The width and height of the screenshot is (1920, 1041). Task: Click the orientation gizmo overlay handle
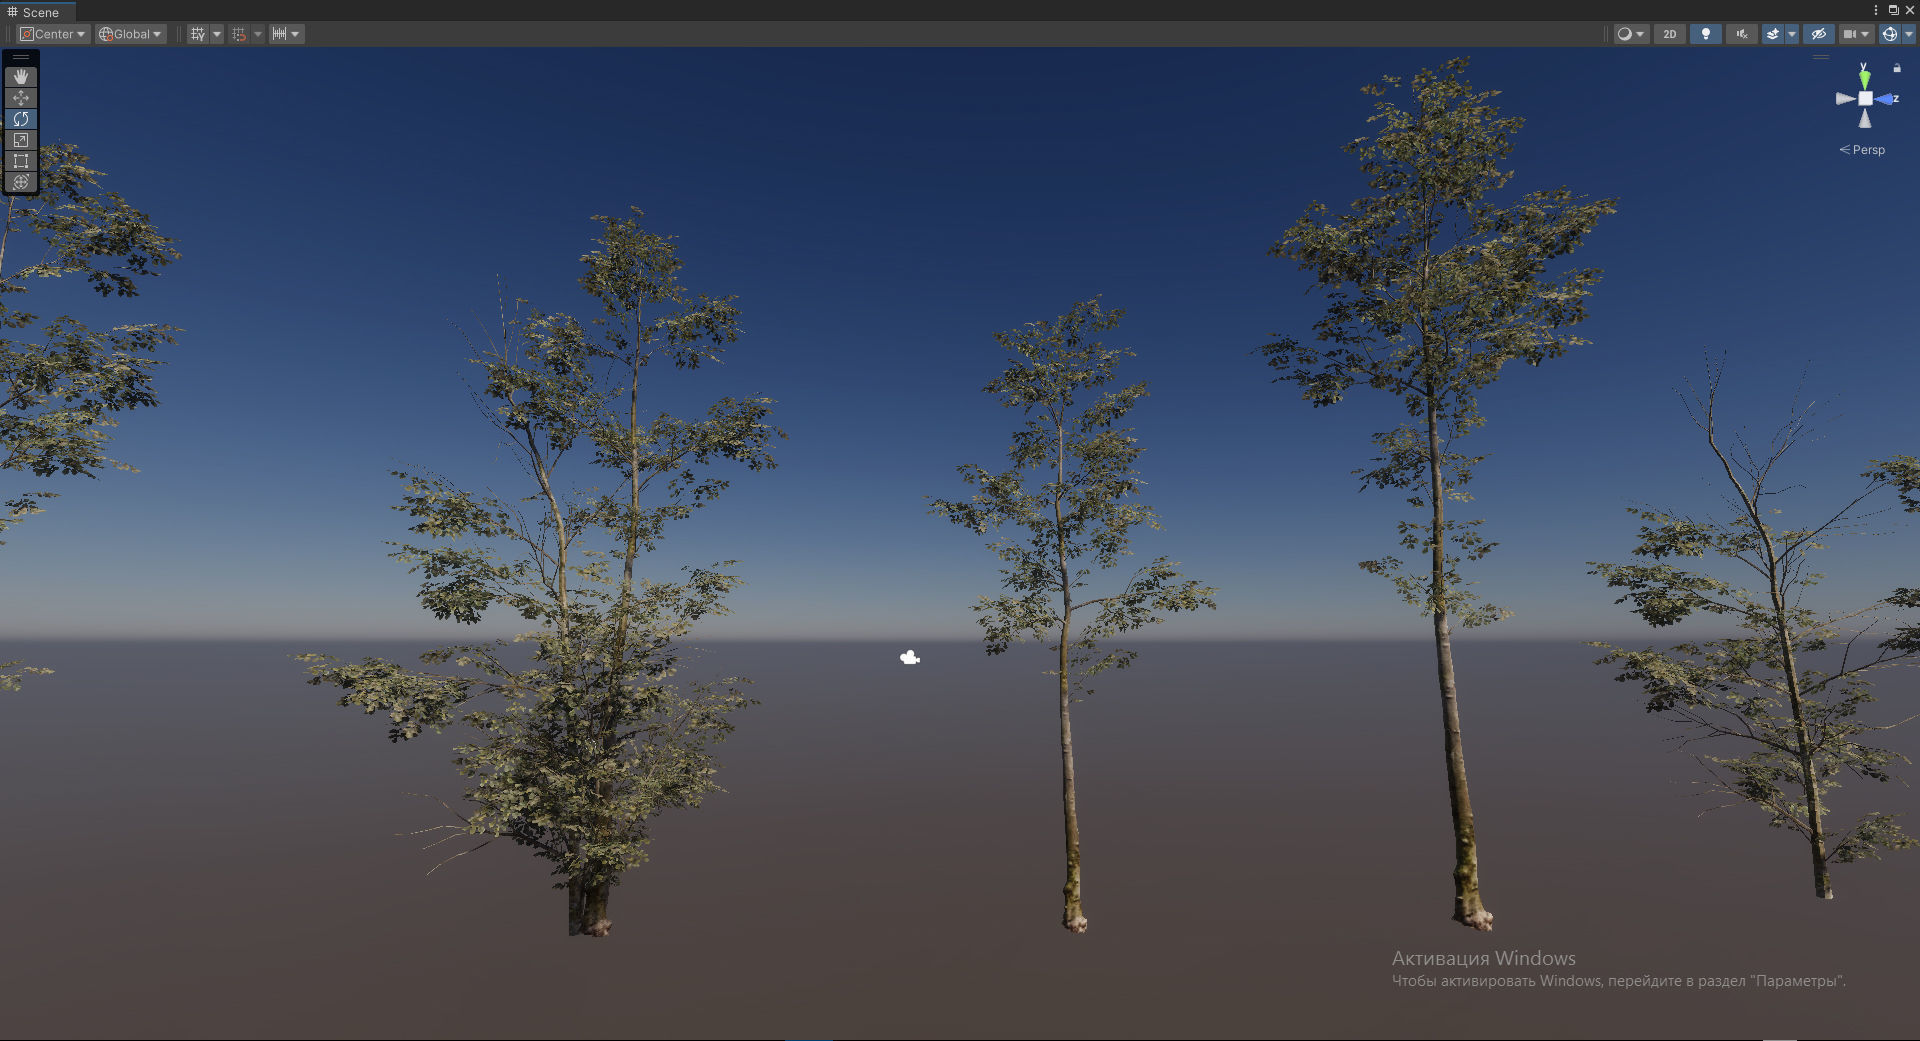point(1821,58)
